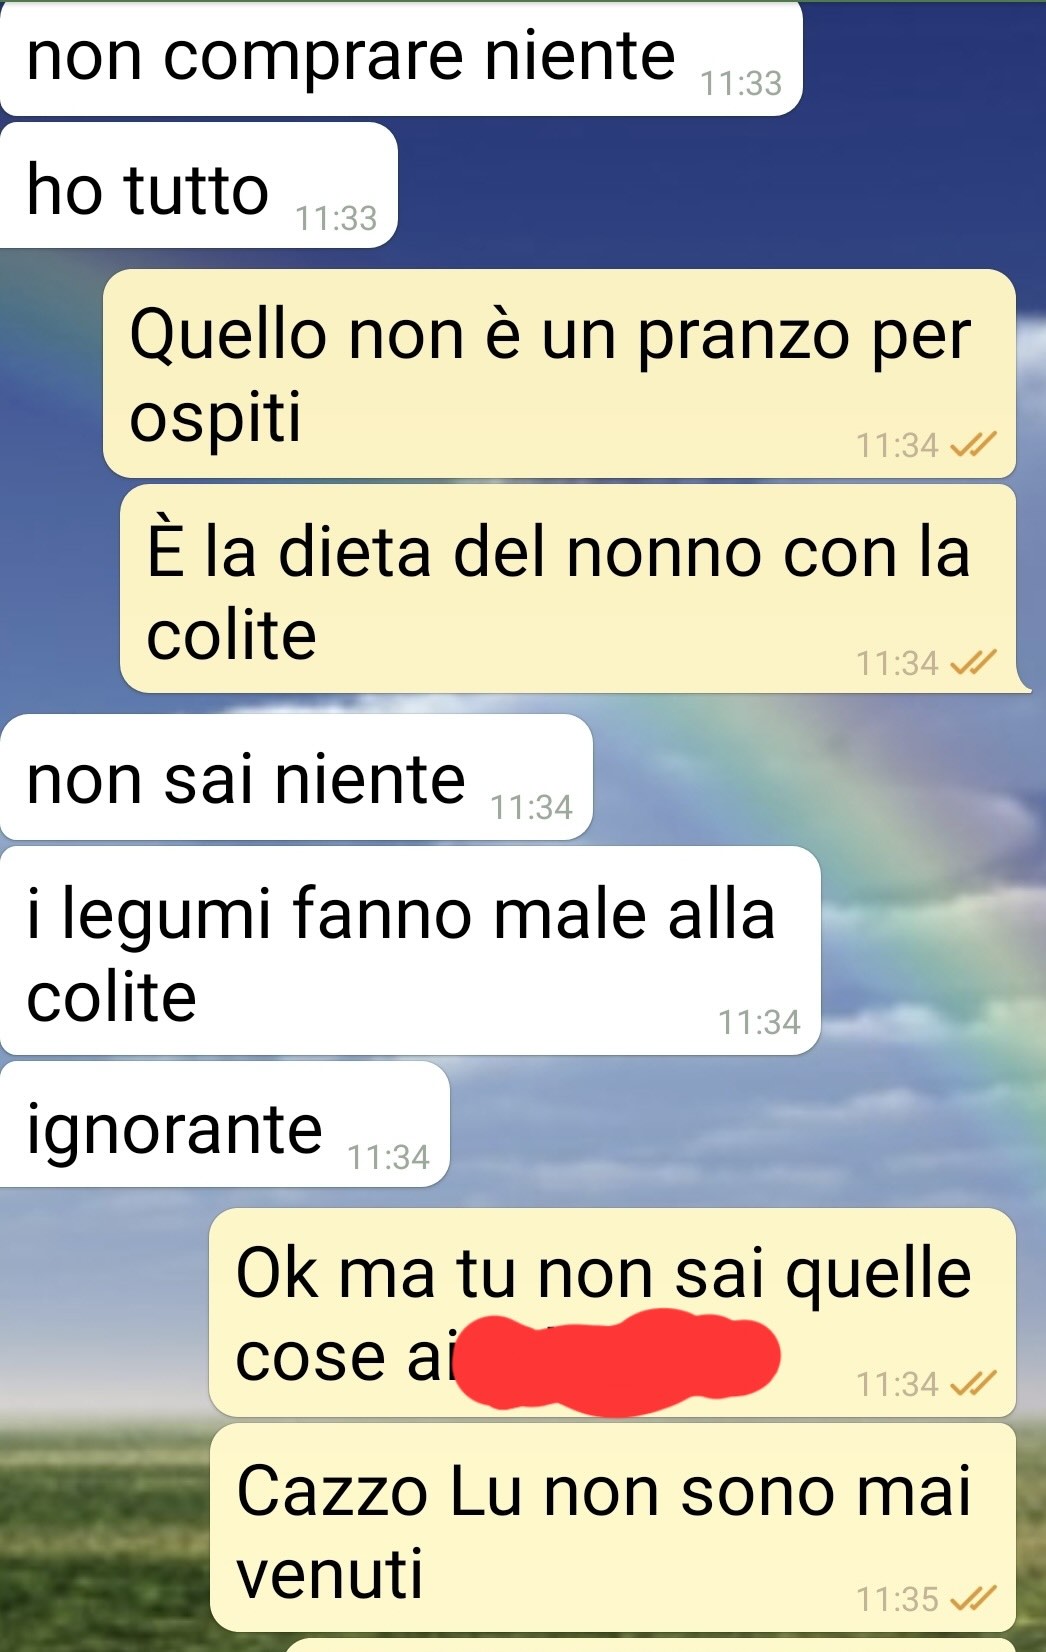Tap the 11:35 timestamp on last message
Screen dimensions: 1046x1652
pos(897,1599)
